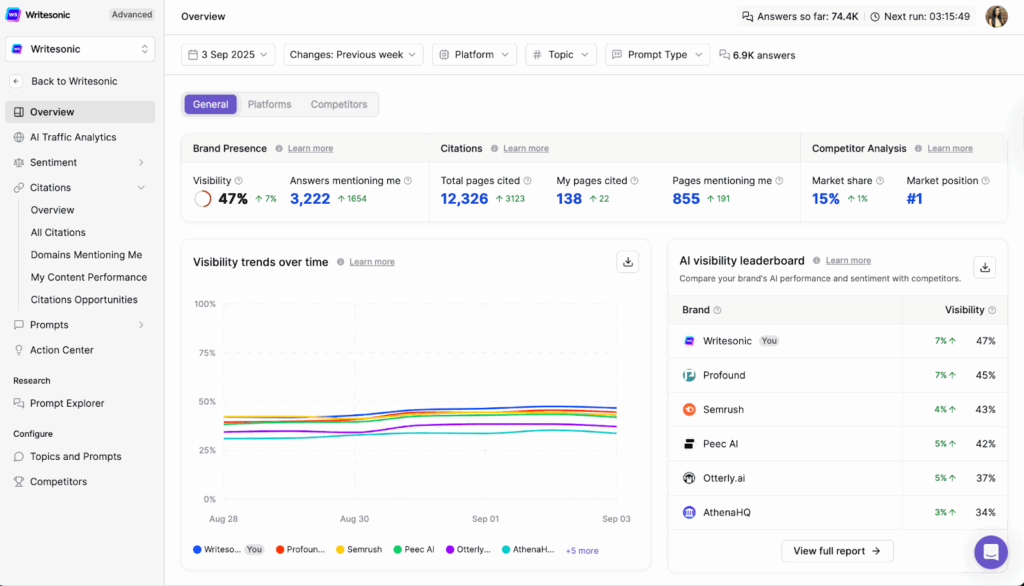The image size is (1024, 586).
Task: Toggle the Semrush legend item off
Action: [358, 549]
